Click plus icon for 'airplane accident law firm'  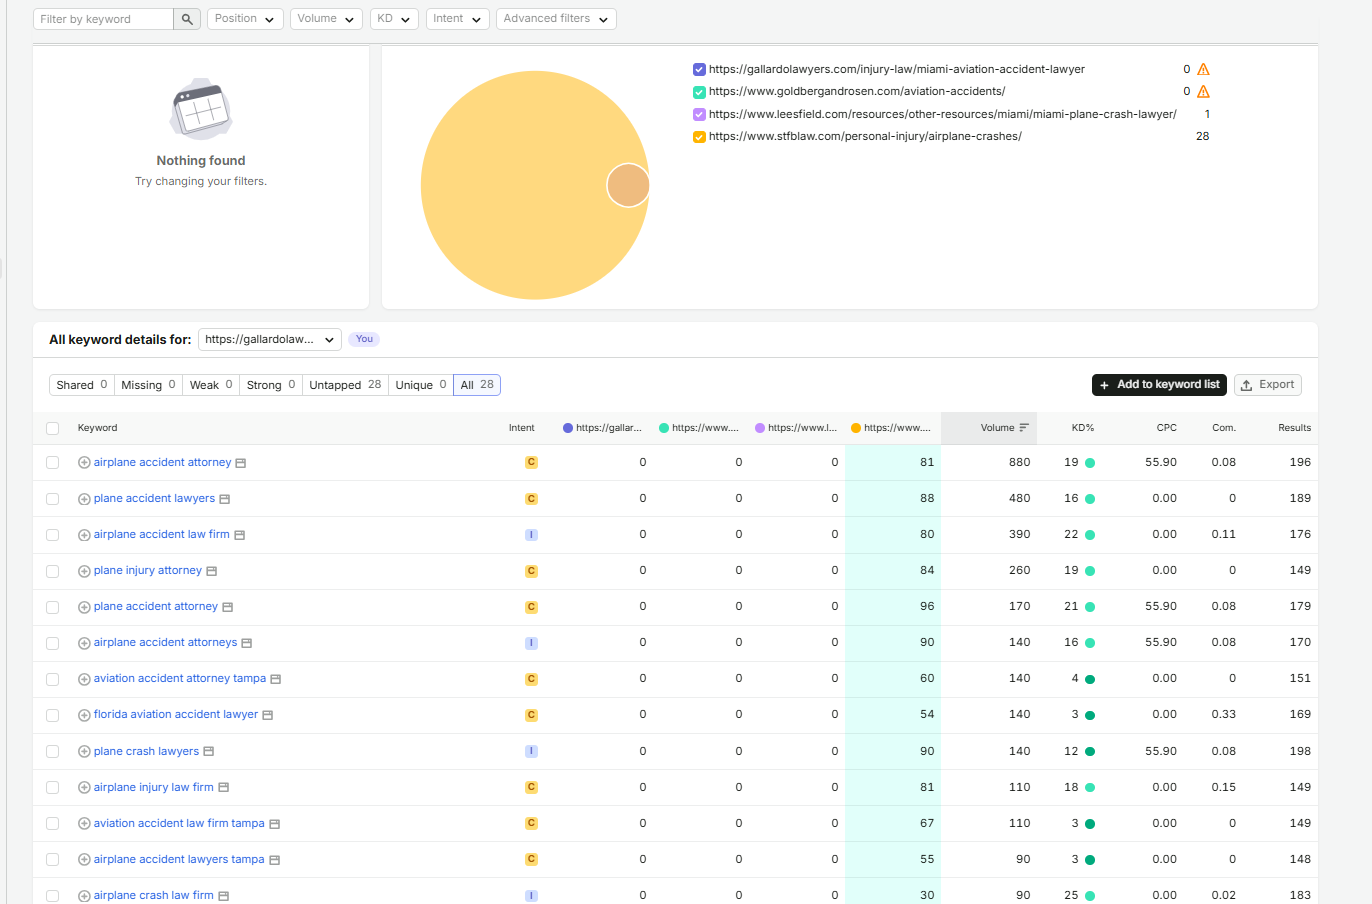84,535
